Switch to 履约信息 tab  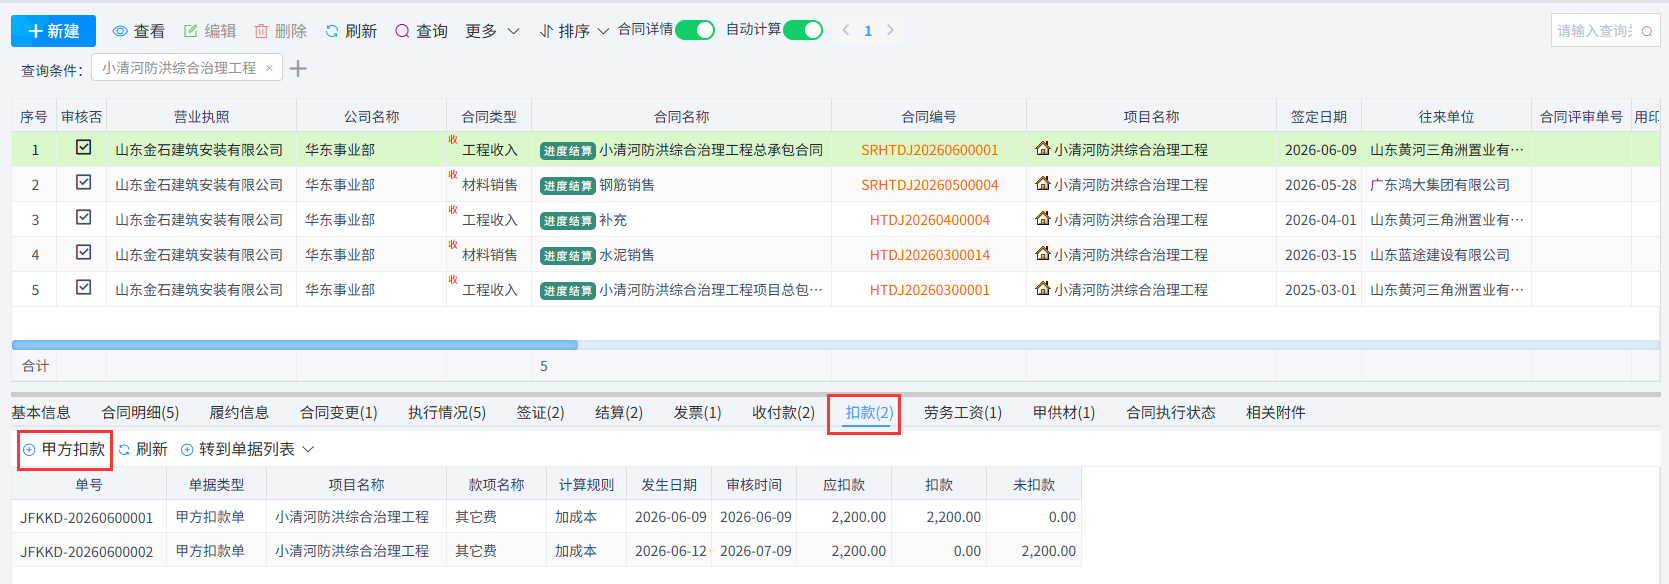pos(239,412)
